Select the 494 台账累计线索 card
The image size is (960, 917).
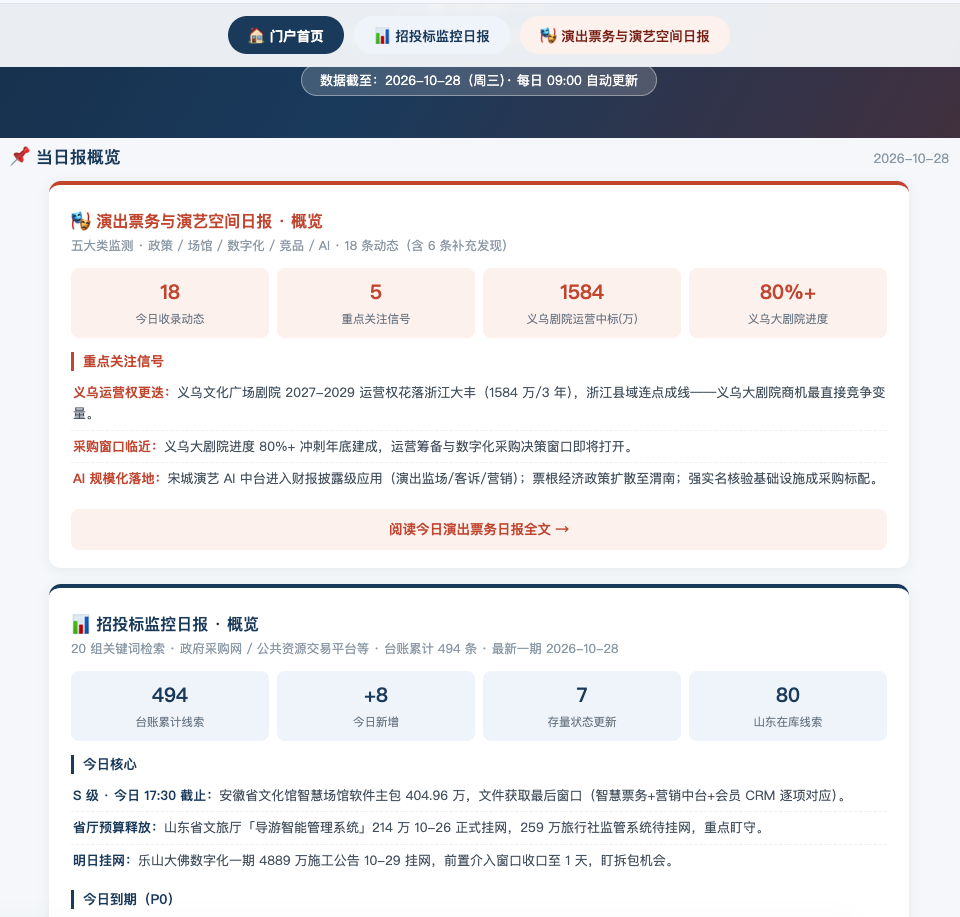170,706
